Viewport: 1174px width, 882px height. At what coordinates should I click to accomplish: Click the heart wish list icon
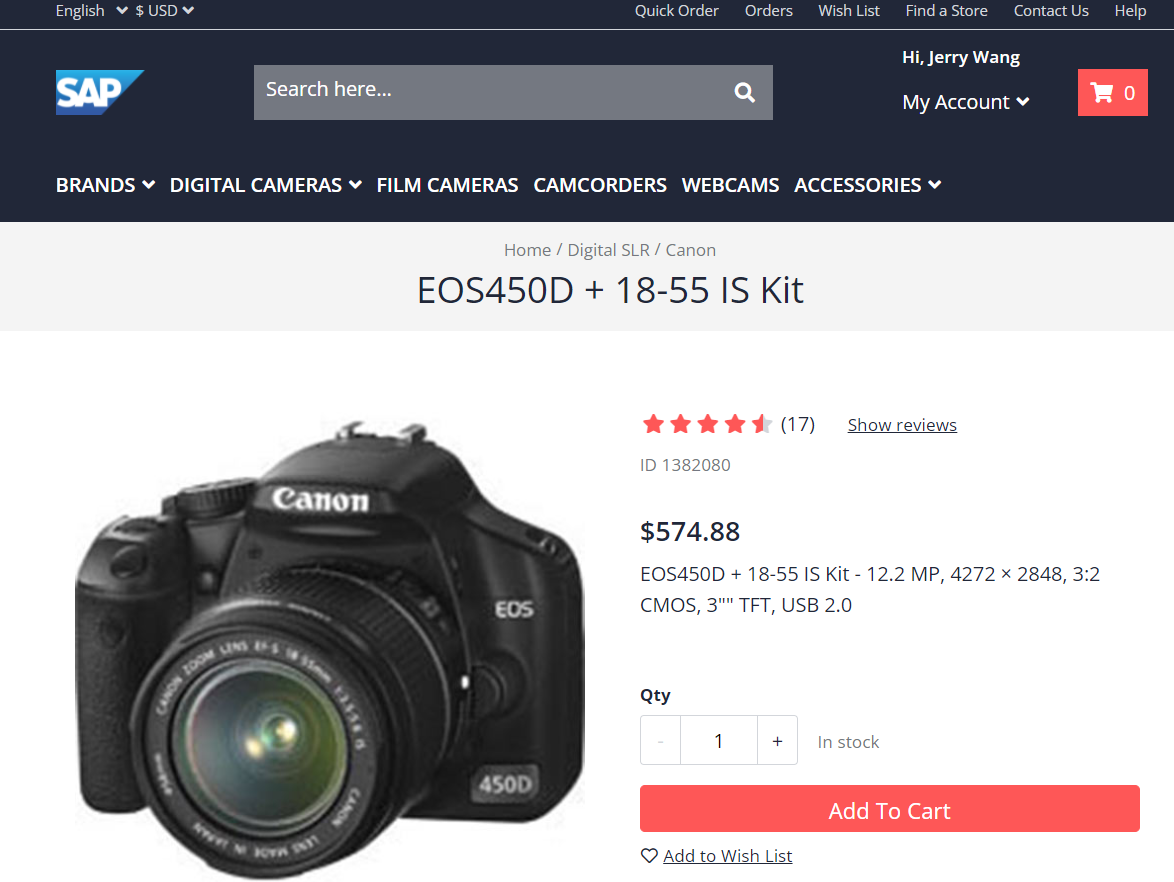(x=649, y=856)
